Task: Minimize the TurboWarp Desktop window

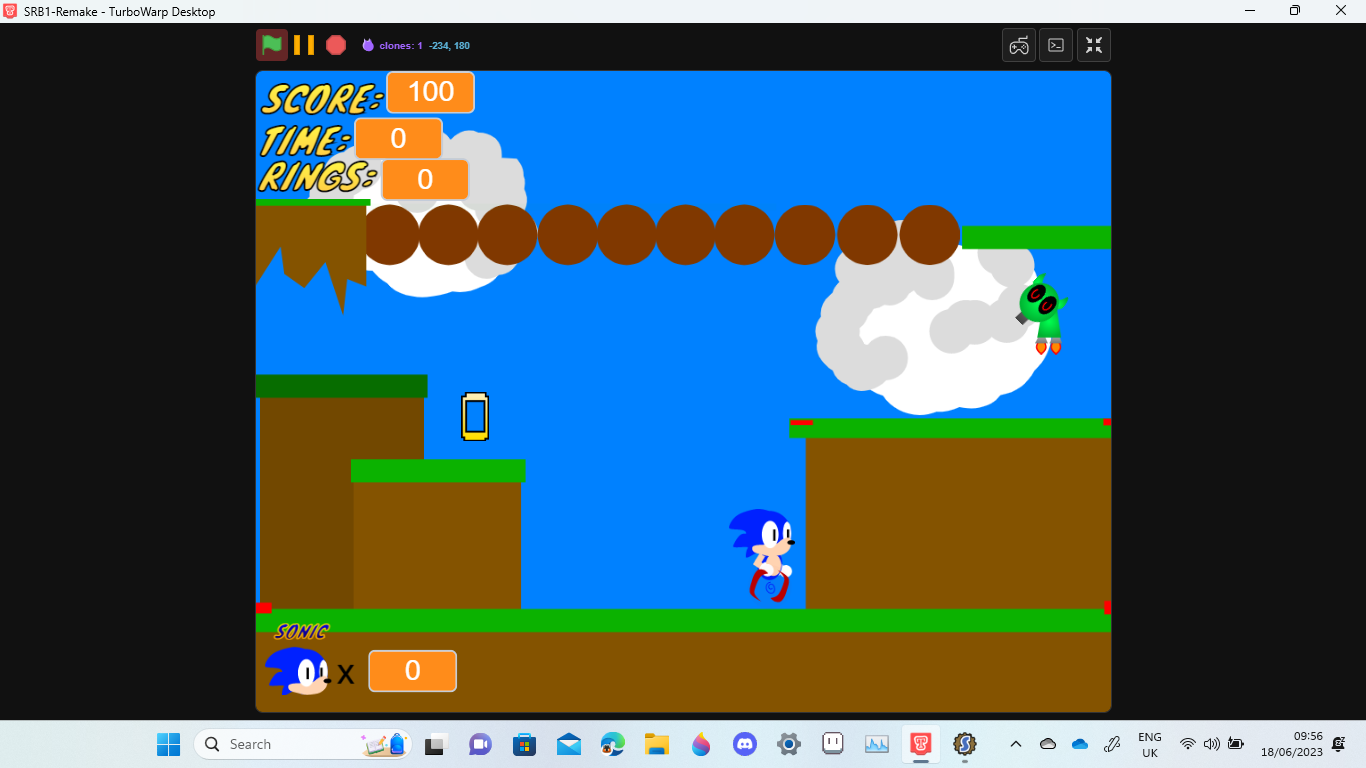Action: (1250, 11)
